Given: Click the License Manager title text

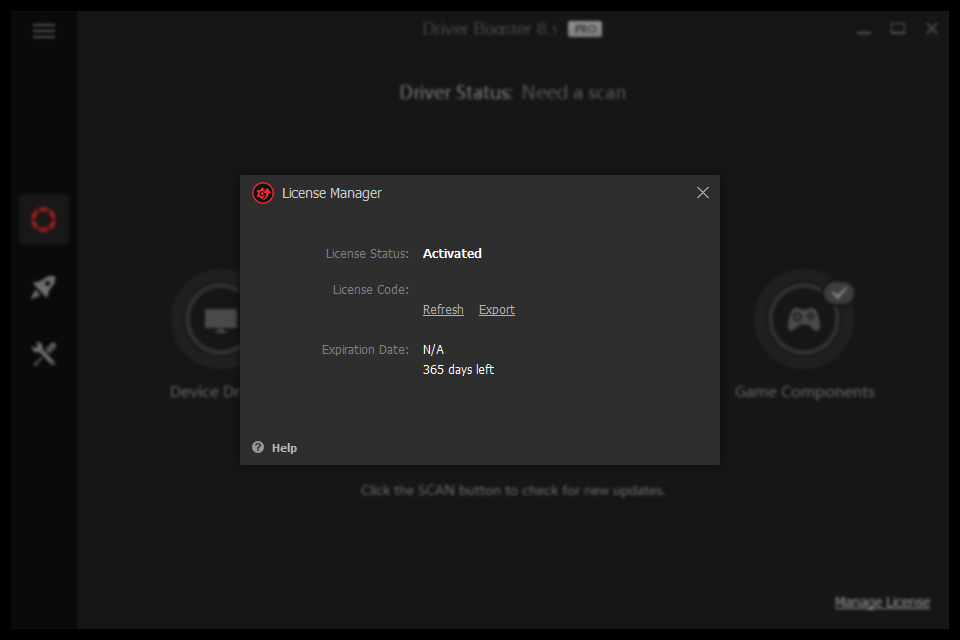Looking at the screenshot, I should pos(331,194).
